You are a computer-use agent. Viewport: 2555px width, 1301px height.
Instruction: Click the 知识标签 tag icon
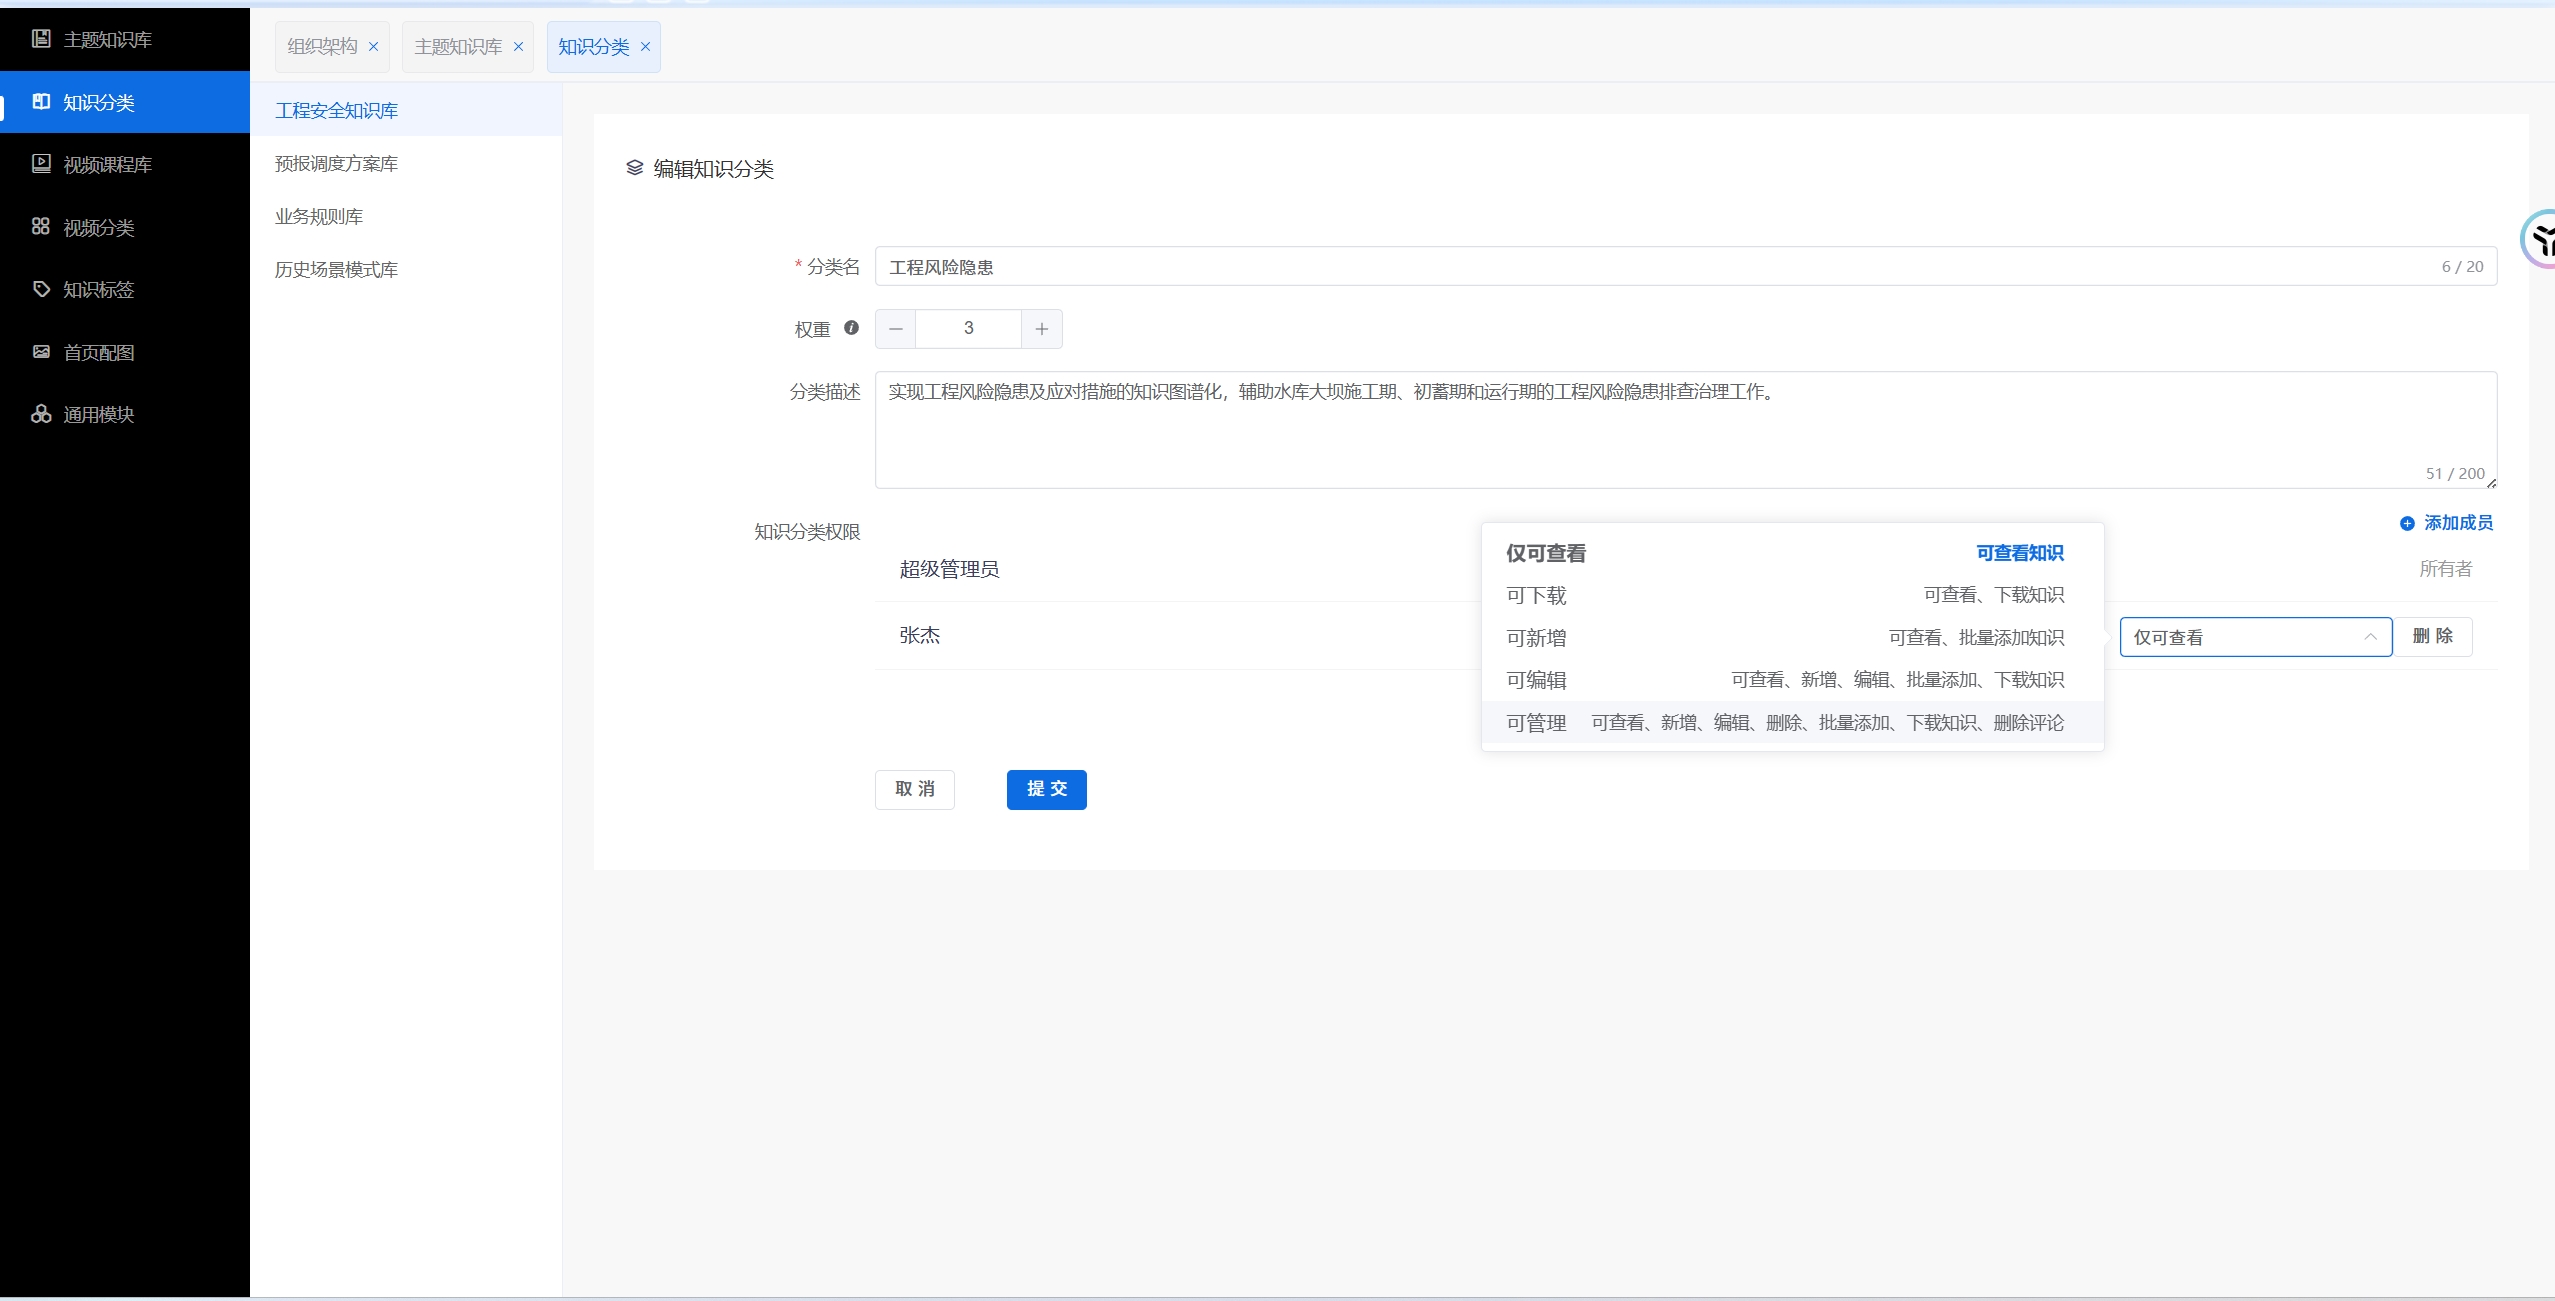coord(41,289)
